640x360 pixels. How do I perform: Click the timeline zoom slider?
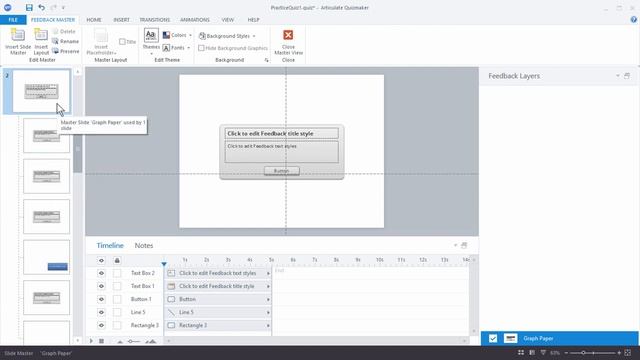[x=134, y=341]
